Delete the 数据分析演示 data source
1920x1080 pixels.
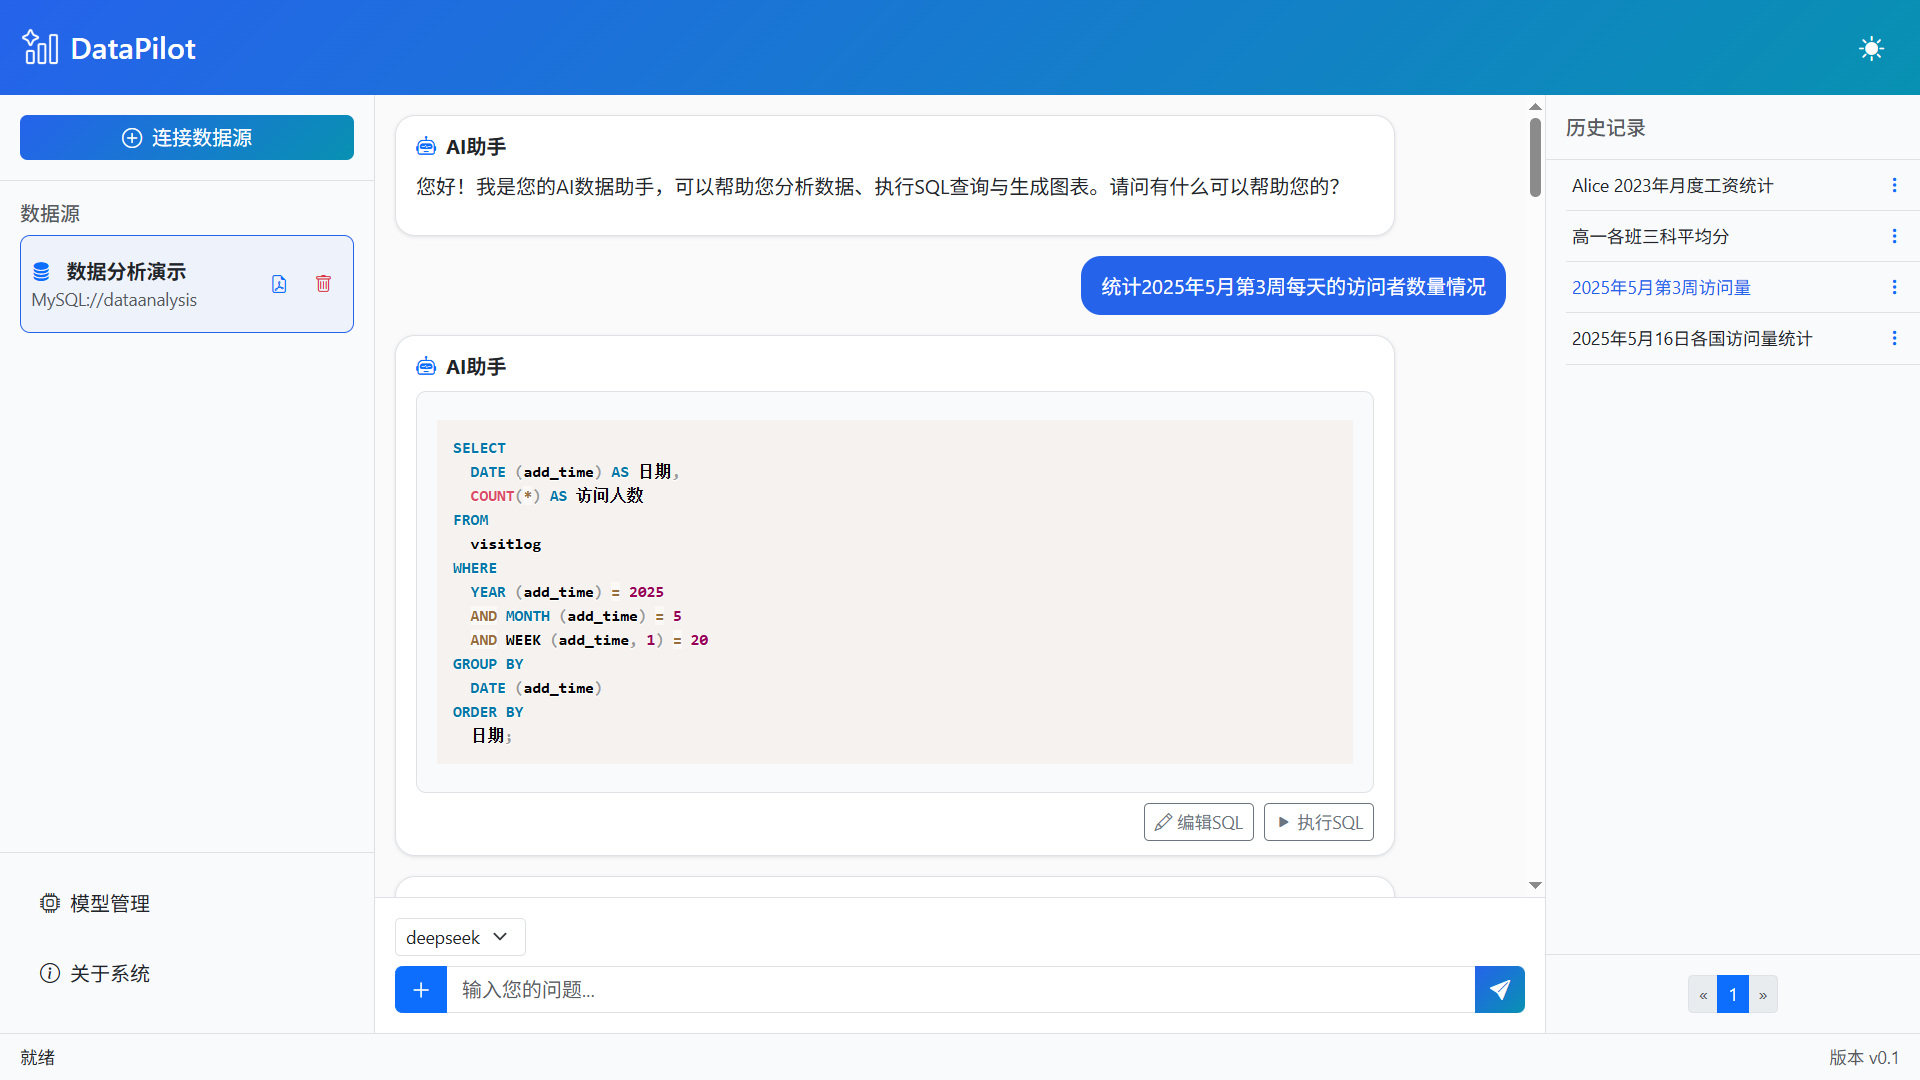[323, 284]
